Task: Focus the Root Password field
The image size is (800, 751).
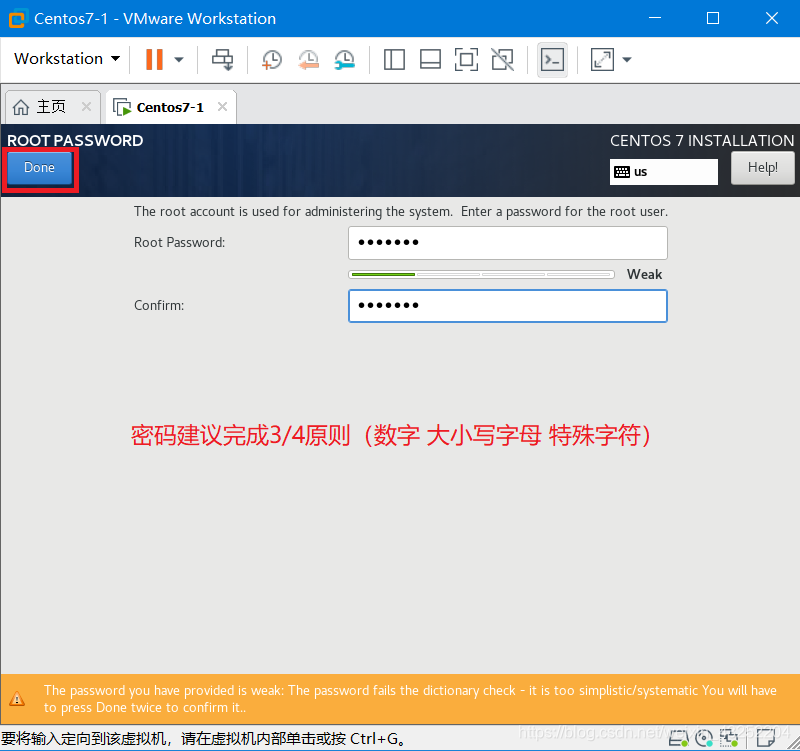Action: tap(508, 243)
